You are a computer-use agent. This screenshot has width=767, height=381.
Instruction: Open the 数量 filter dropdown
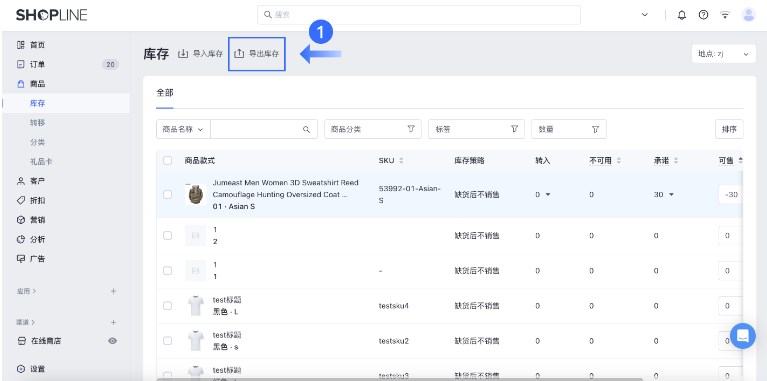(x=569, y=130)
